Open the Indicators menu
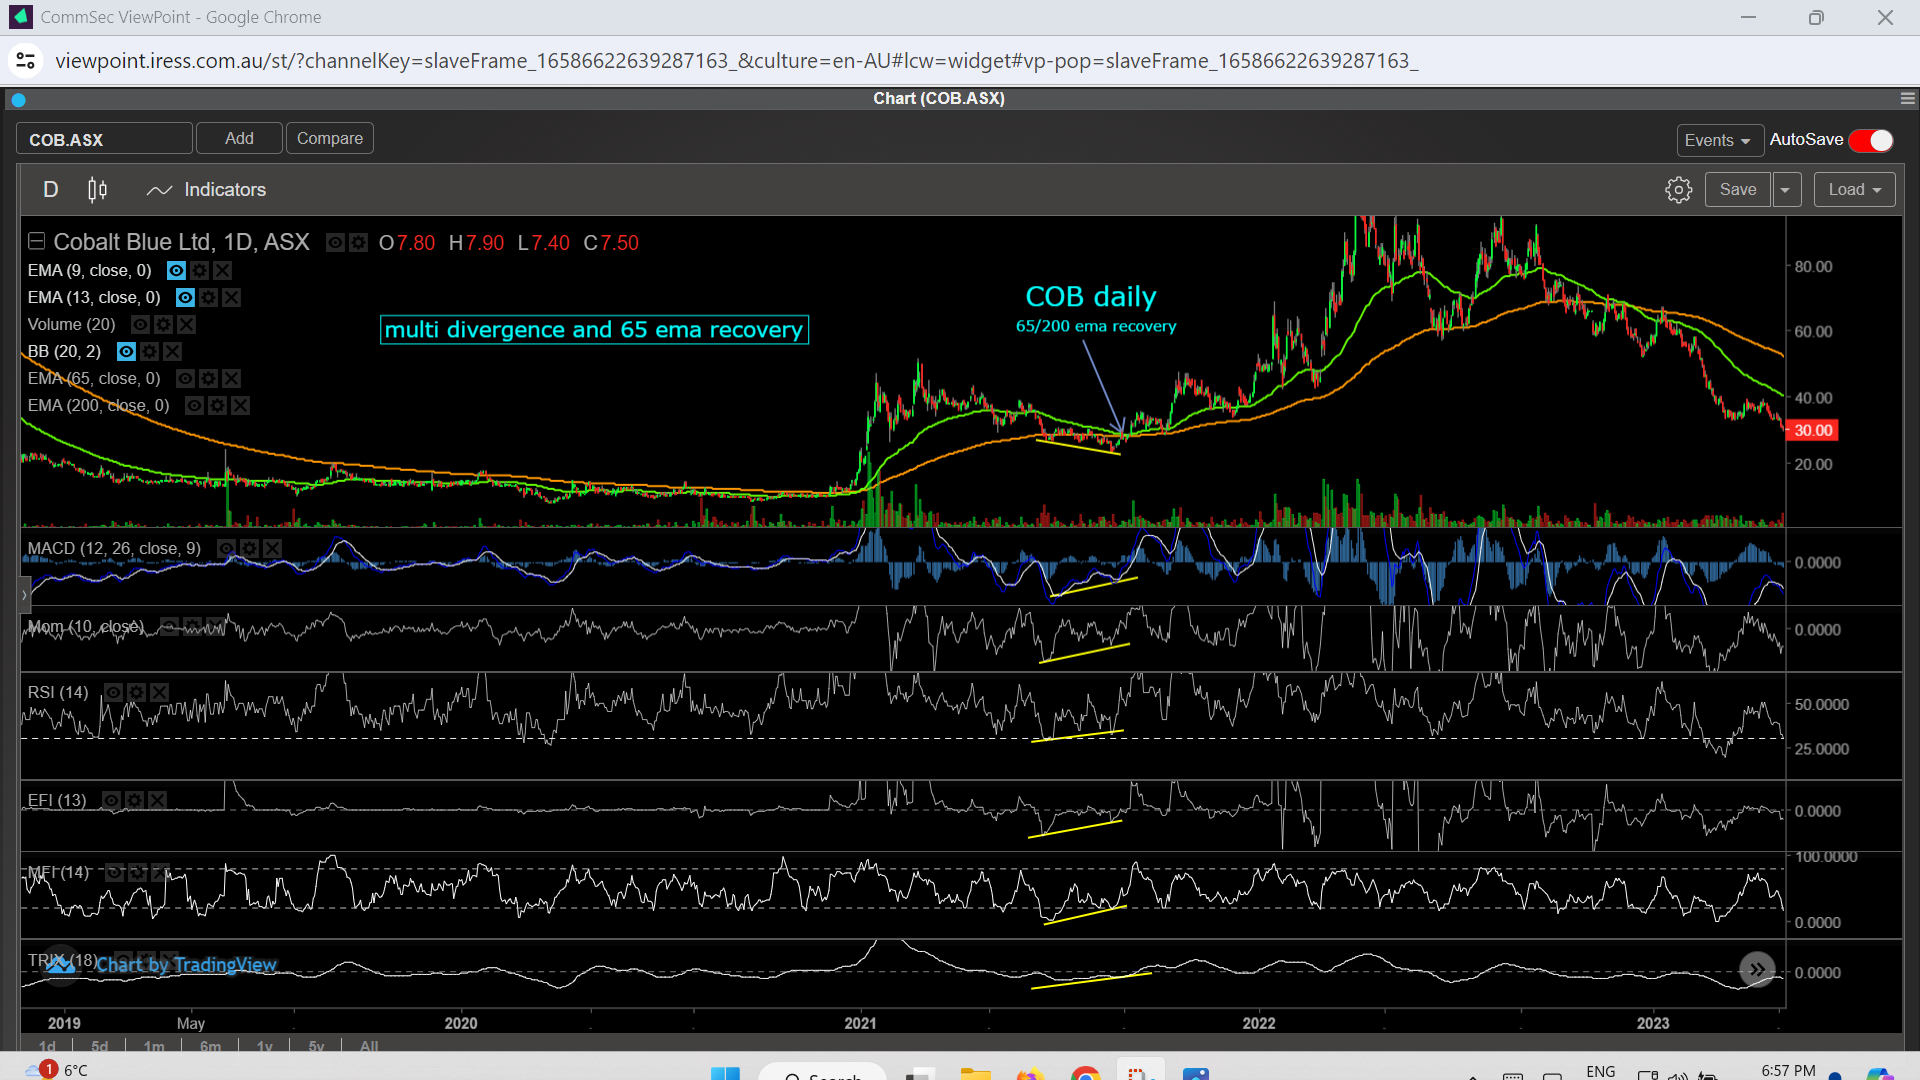 (206, 190)
